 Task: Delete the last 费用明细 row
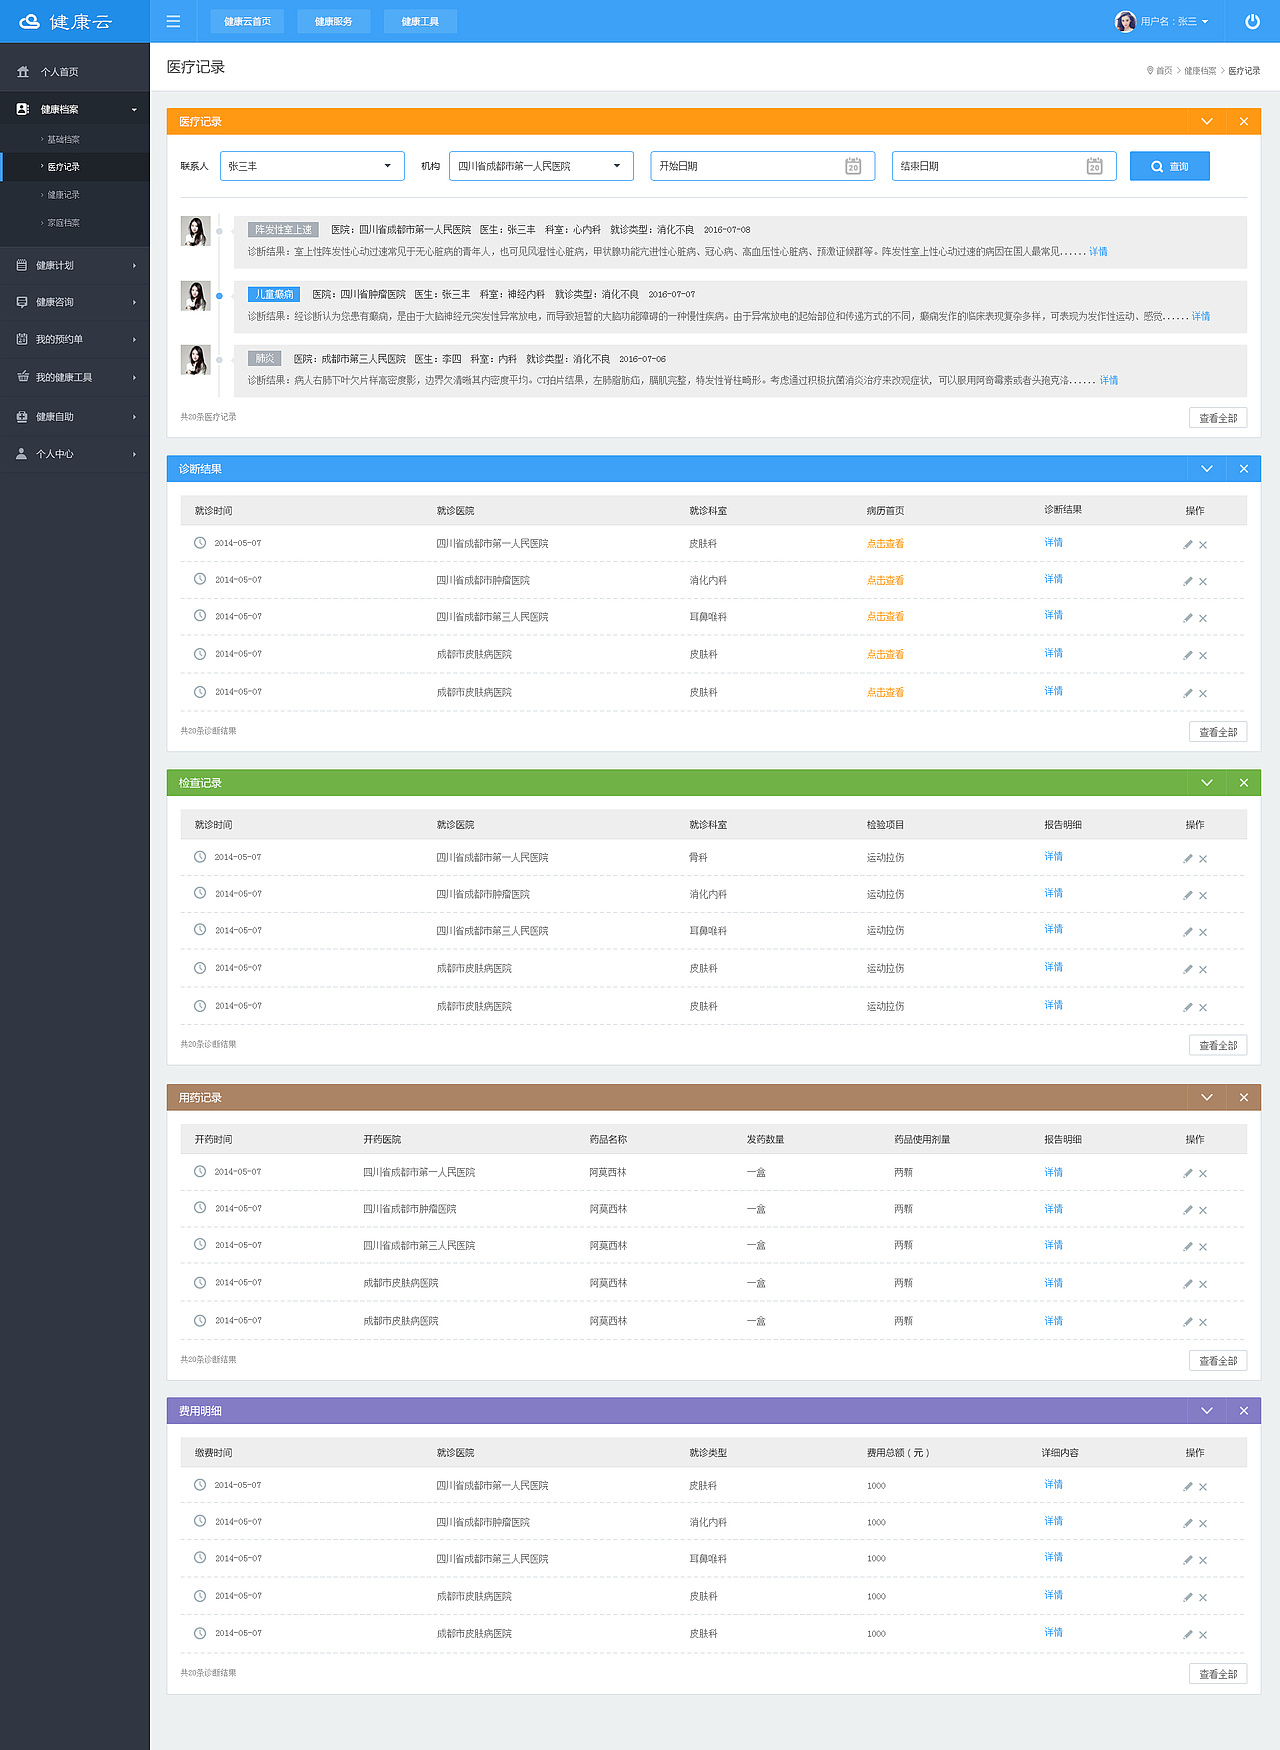(x=1203, y=1635)
